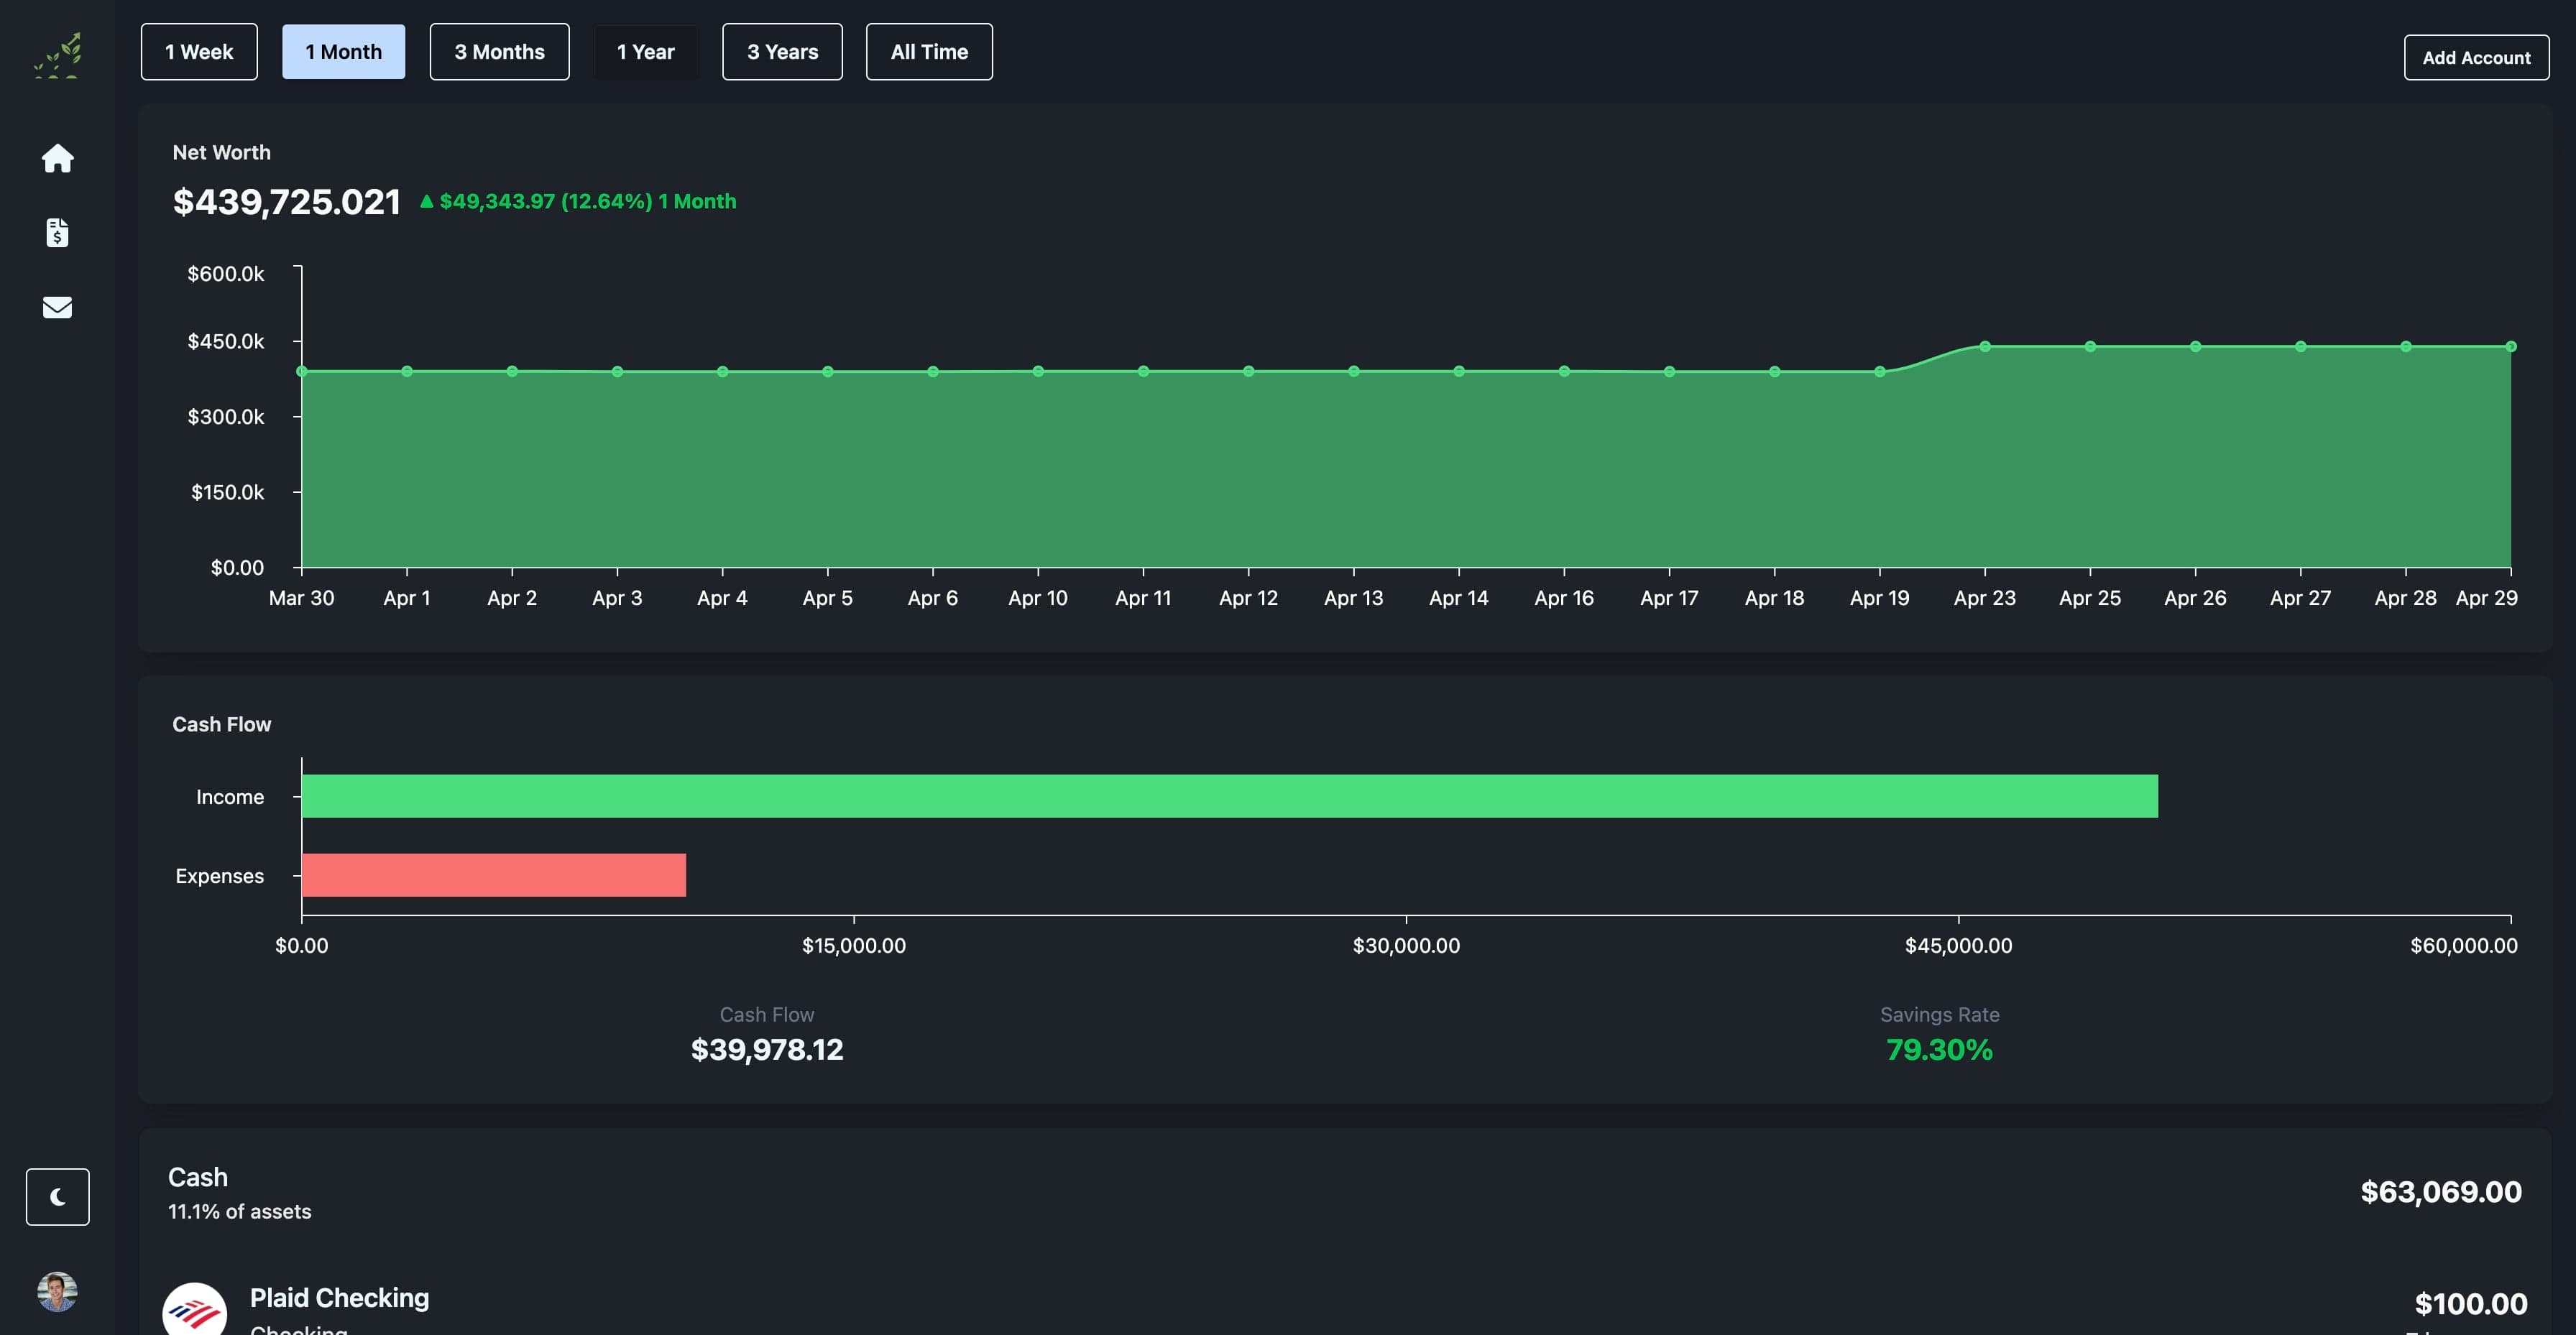Screen dimensions: 2576x1335
Task: Click the Plaid Checking $100.00 balance
Action: [x=2471, y=1303]
